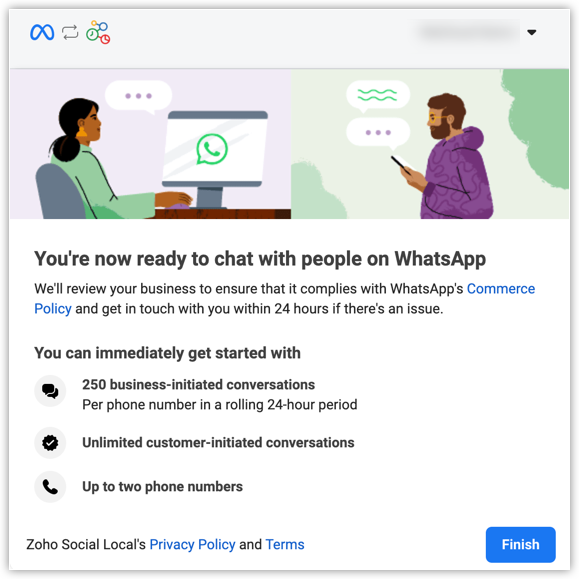Click 'Up to two phone numbers' text

(162, 487)
